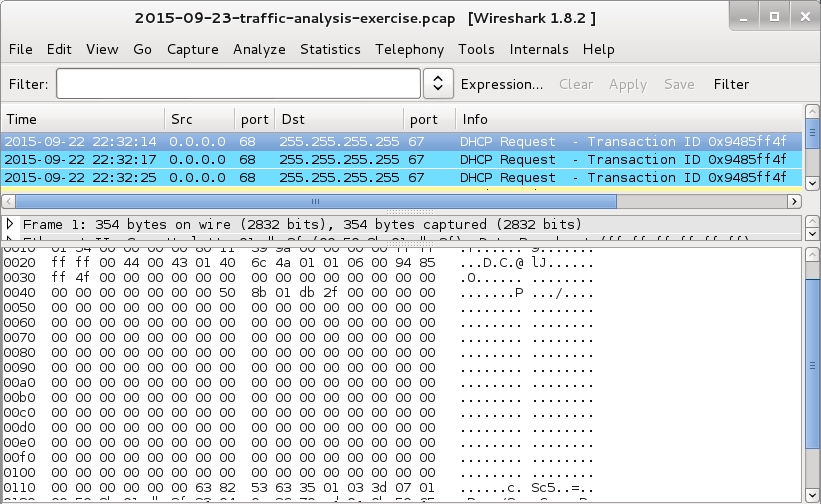Click the Apply filter button

628,84
